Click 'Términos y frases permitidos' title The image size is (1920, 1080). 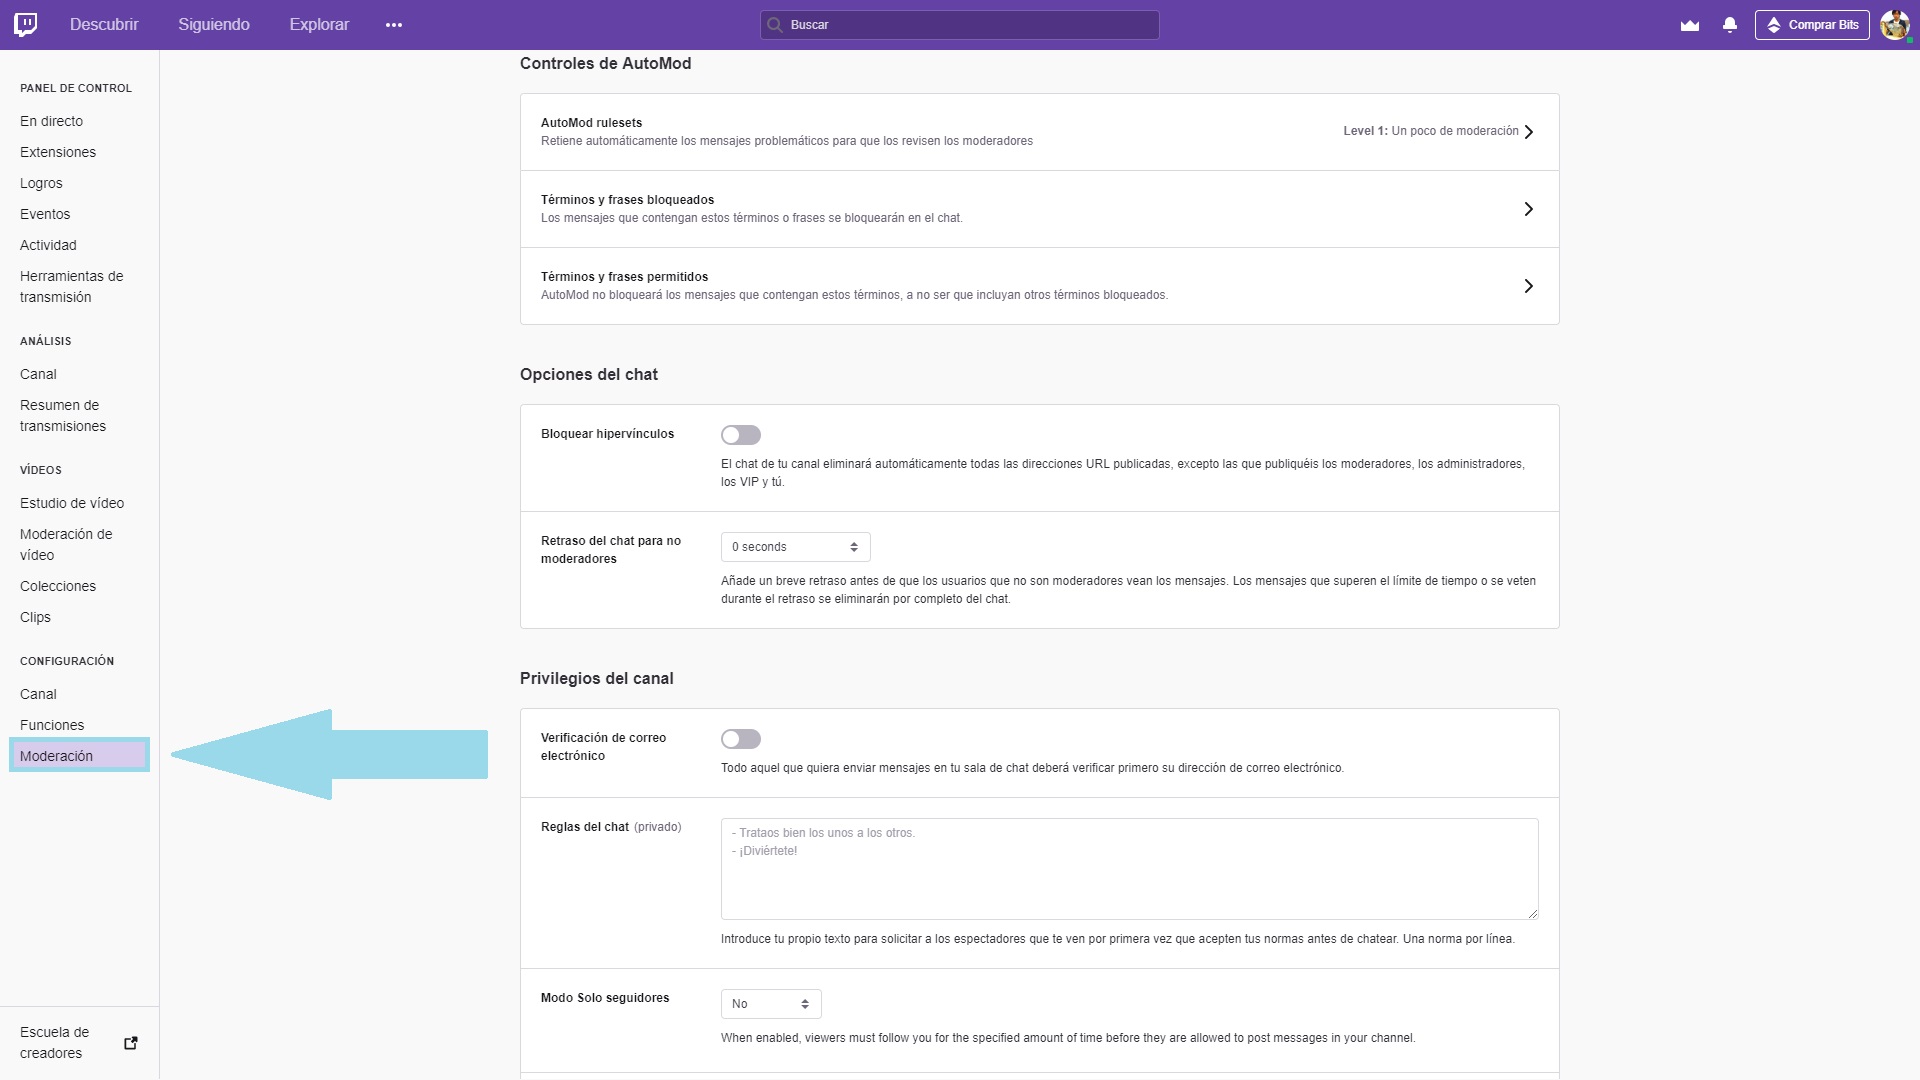624,277
